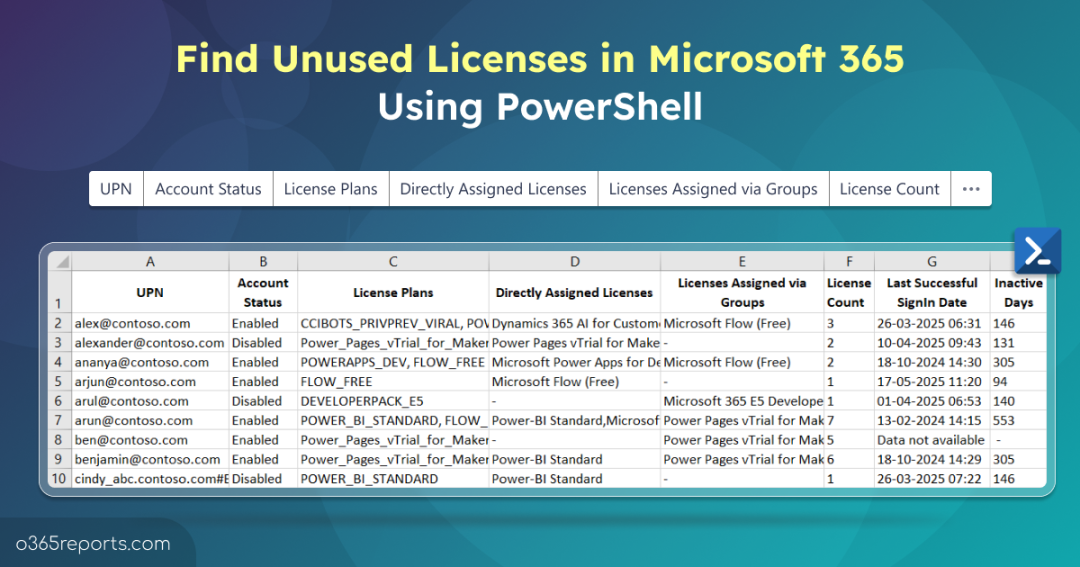The height and width of the screenshot is (567, 1080).
Task: Select column B header
Action: tap(263, 261)
